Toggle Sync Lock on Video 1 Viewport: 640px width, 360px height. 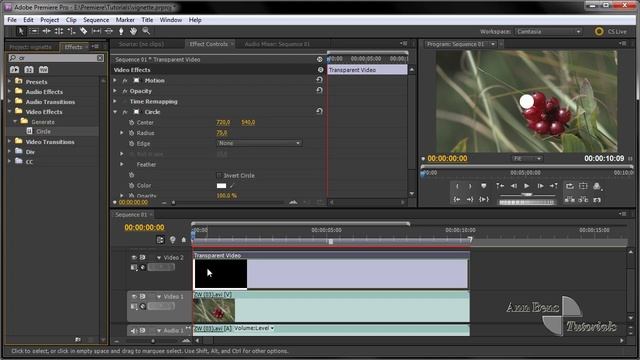(142, 296)
